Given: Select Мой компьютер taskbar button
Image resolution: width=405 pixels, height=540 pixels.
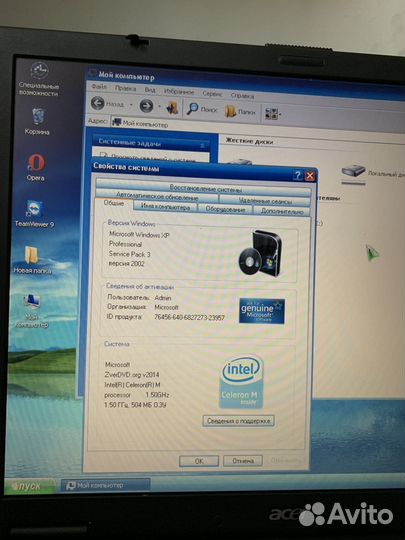Looking at the screenshot, I should point(106,485).
